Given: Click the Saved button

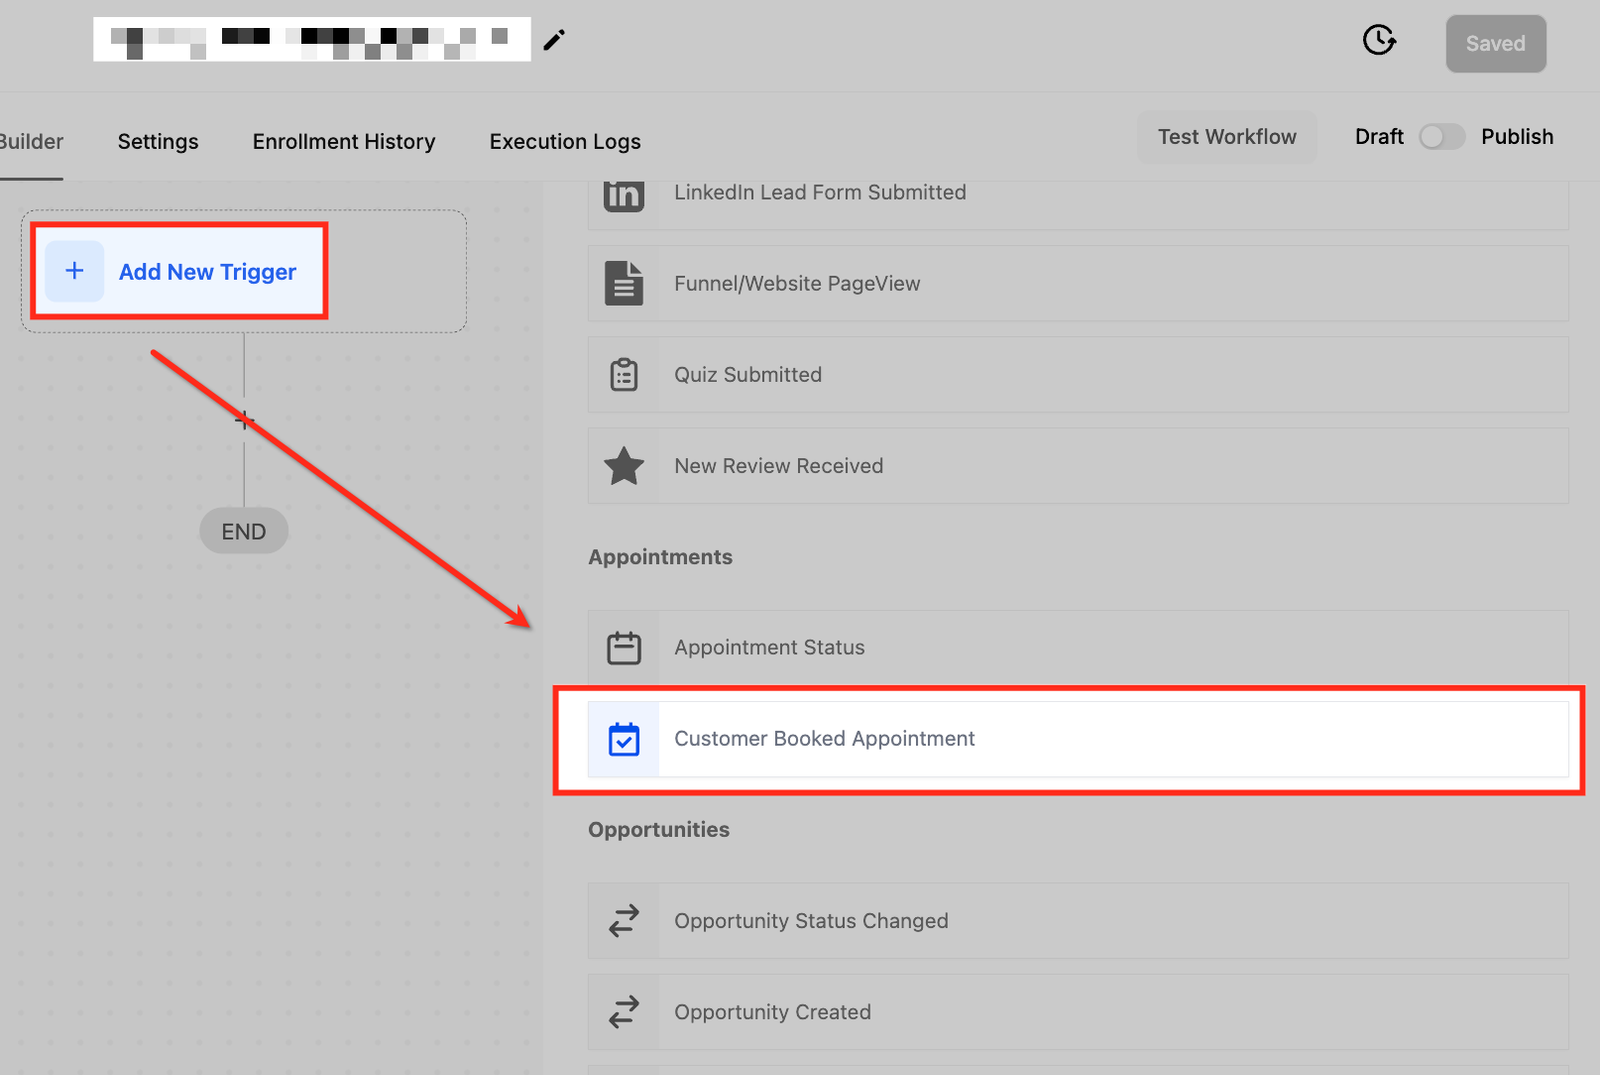Looking at the screenshot, I should (1495, 44).
